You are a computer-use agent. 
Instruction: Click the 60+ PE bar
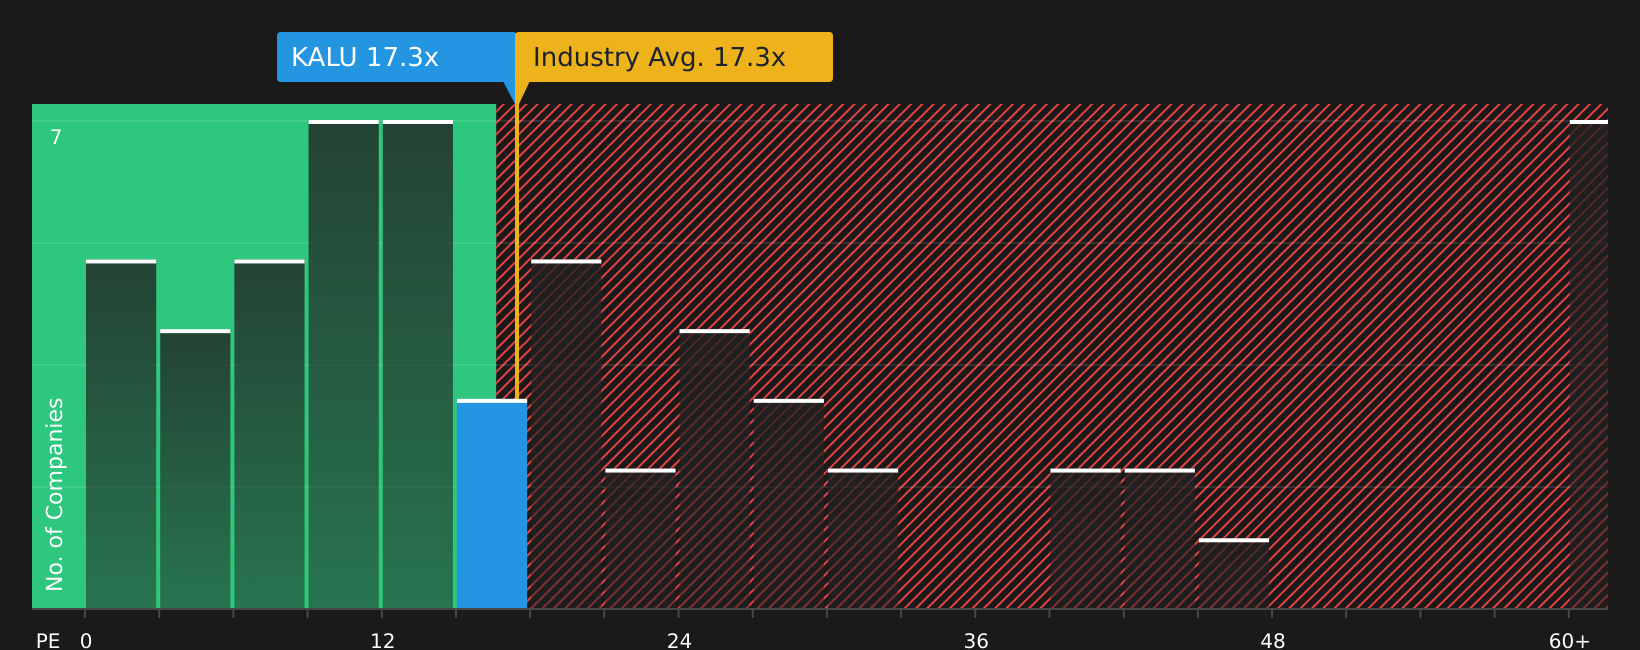coord(1588,365)
